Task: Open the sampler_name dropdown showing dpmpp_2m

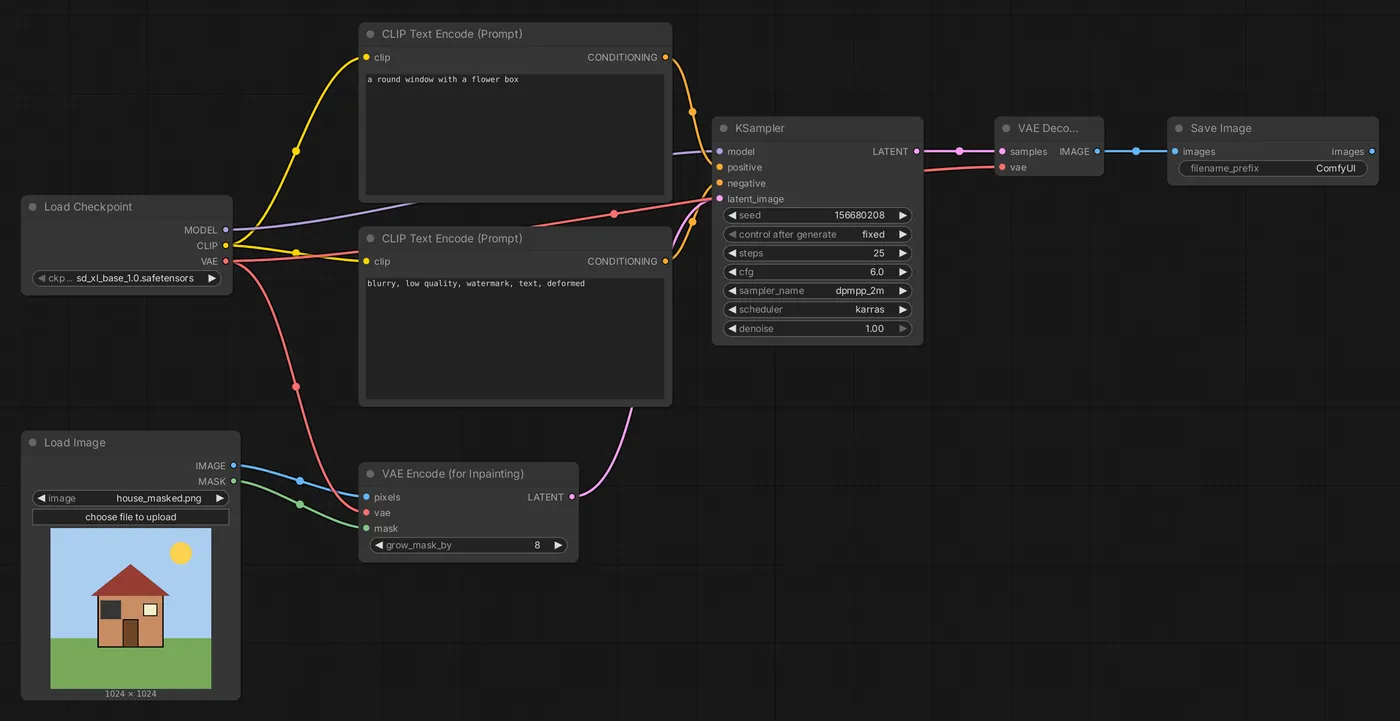Action: point(817,291)
